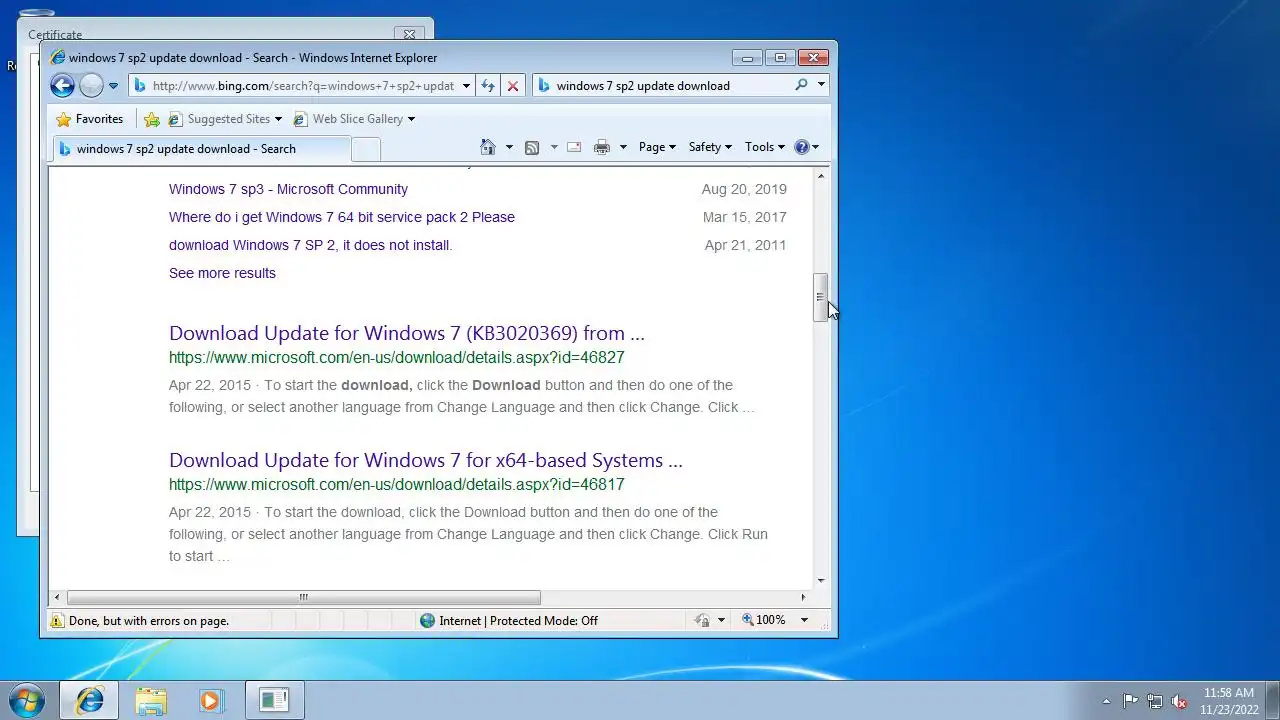The width and height of the screenshot is (1280, 720).
Task: Click the 11:58 AM clock in tray
Action: coord(1230,701)
